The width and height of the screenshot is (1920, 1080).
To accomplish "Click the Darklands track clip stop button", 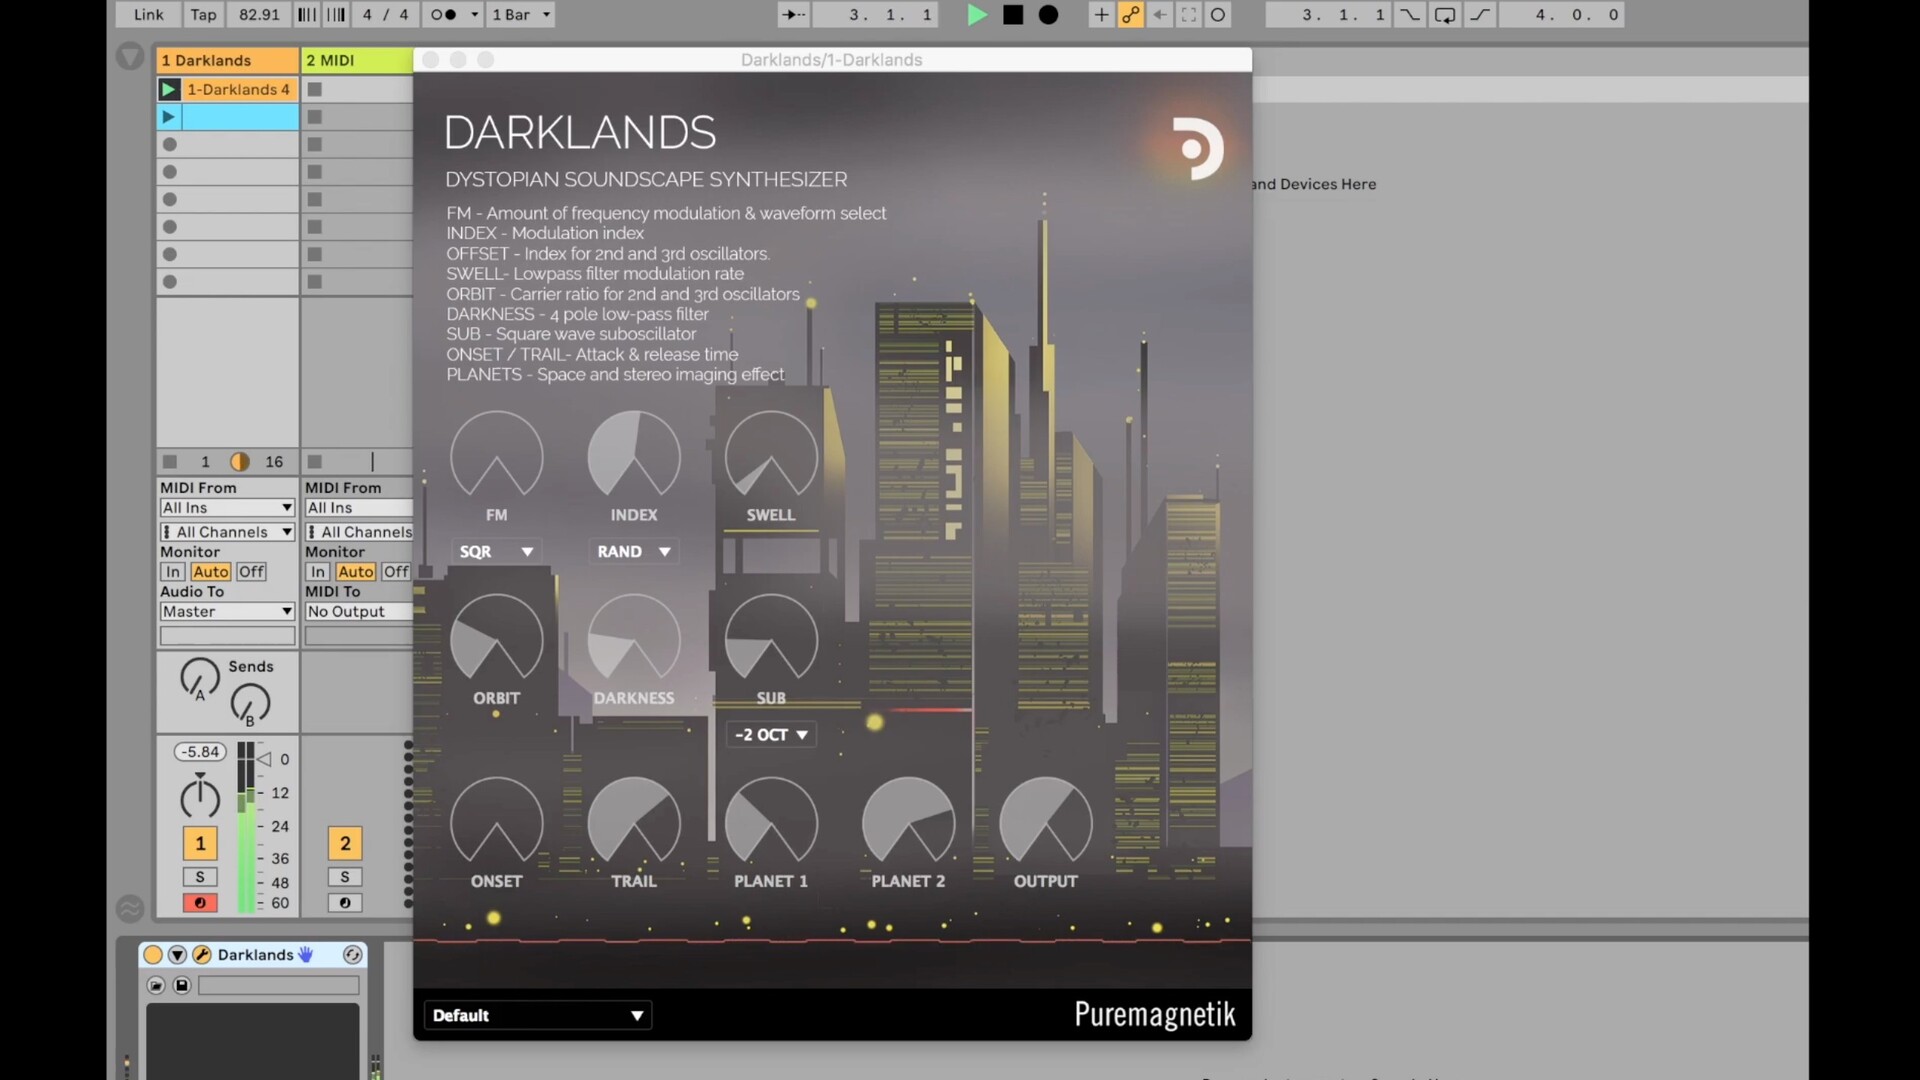I will 170,461.
